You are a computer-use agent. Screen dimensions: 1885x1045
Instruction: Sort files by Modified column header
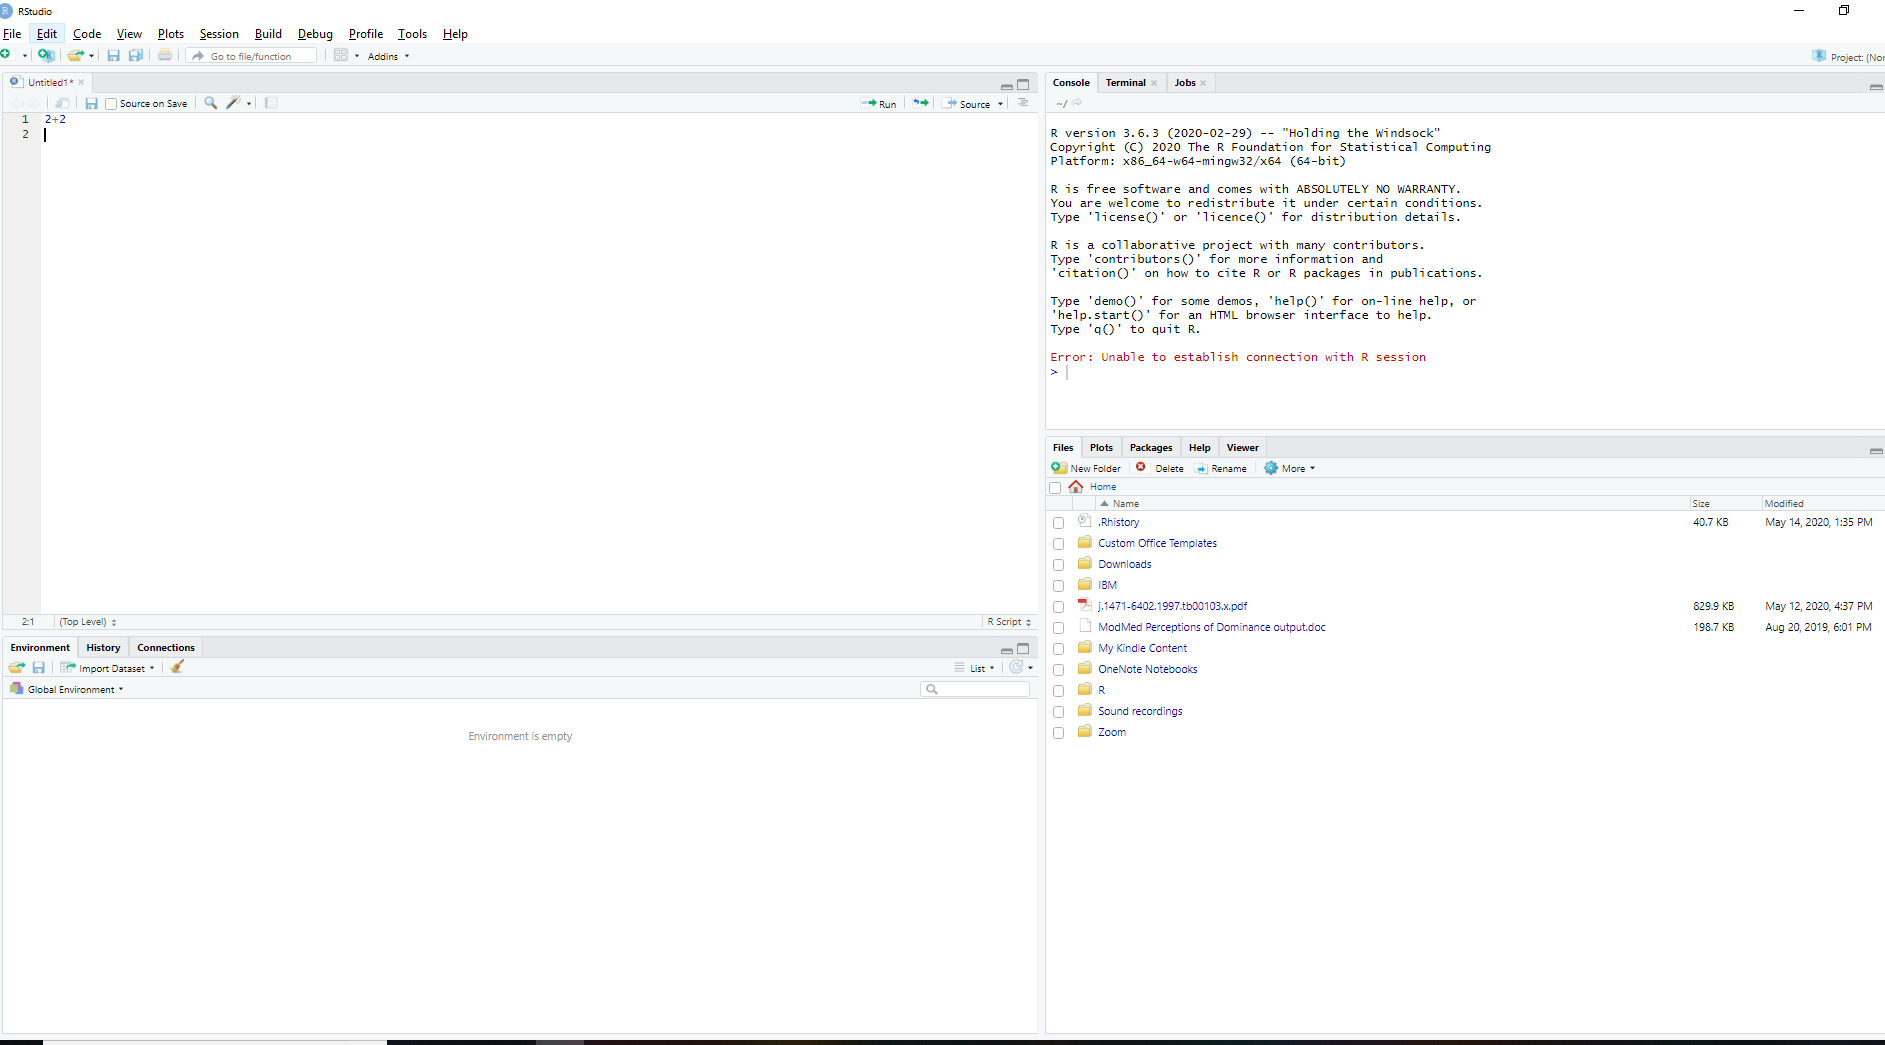[1784, 503]
